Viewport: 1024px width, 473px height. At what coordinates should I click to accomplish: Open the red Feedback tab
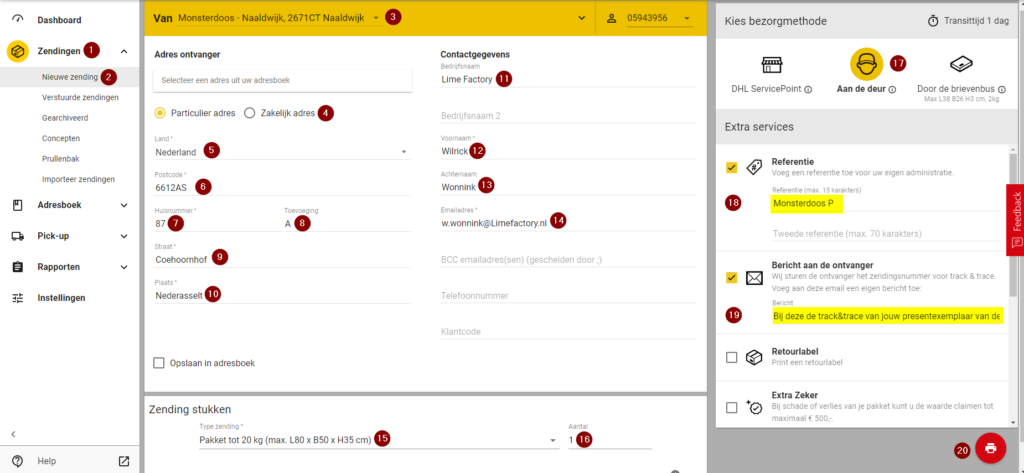[x=1015, y=217]
